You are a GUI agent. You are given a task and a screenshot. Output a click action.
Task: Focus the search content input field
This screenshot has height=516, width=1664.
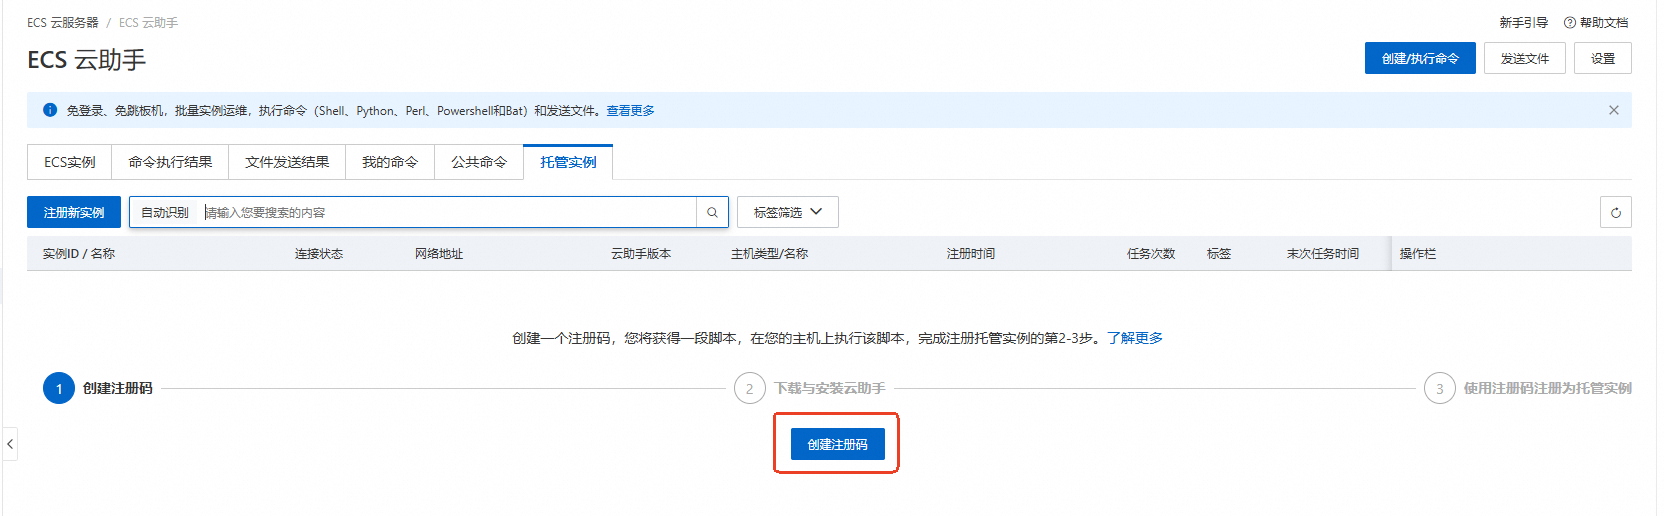448,212
